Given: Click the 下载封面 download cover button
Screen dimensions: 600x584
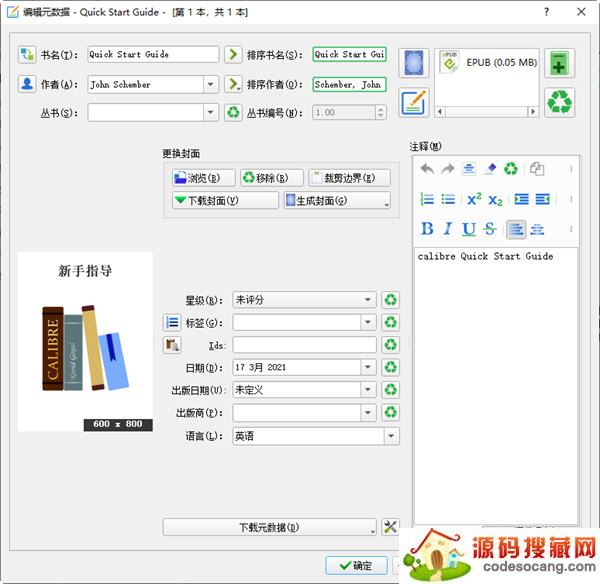Looking at the screenshot, I should coord(225,201).
